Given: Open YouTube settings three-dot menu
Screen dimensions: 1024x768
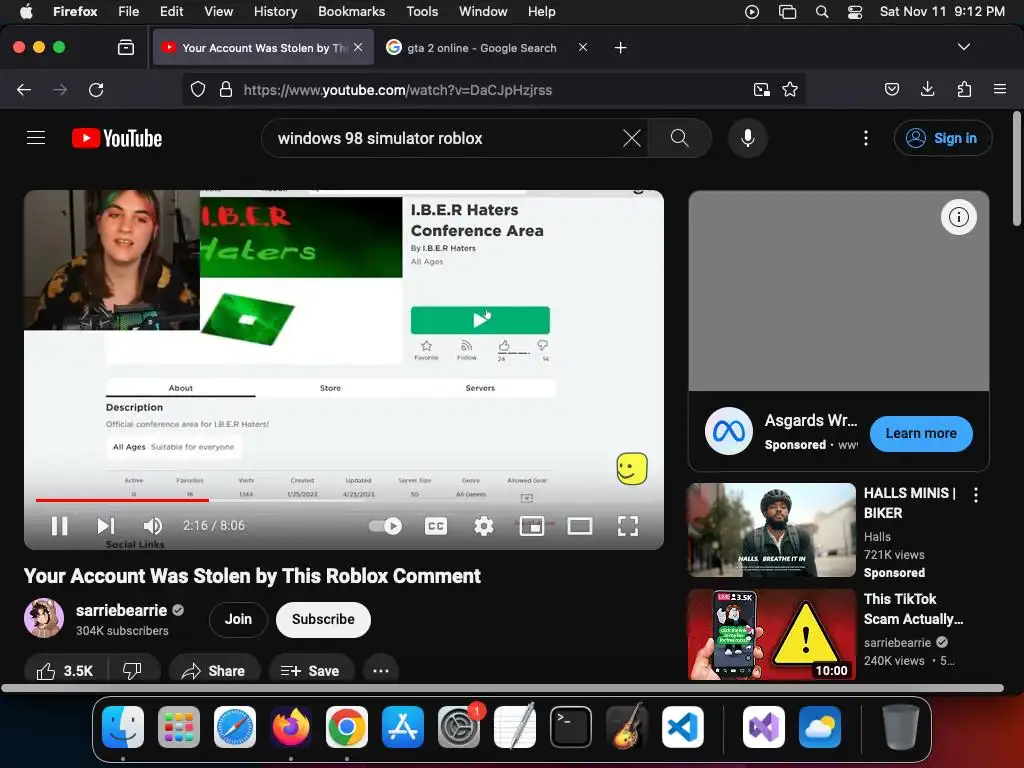Looking at the screenshot, I should [x=866, y=138].
